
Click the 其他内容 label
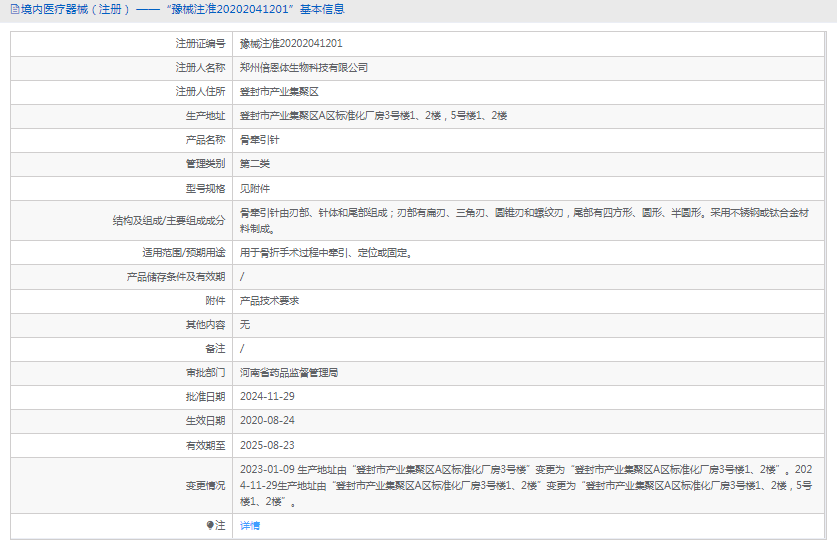(x=206, y=325)
